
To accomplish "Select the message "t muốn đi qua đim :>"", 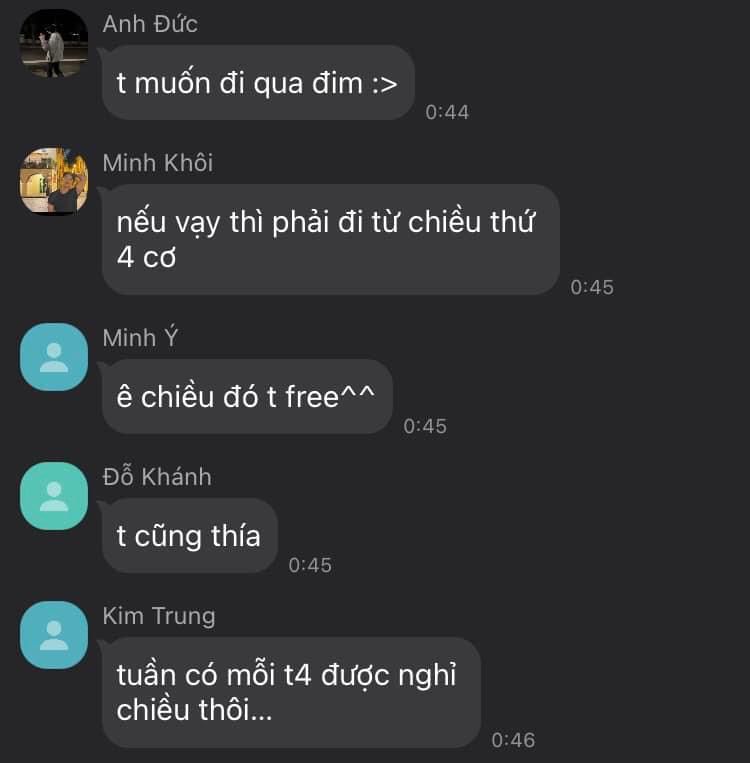I will click(257, 83).
